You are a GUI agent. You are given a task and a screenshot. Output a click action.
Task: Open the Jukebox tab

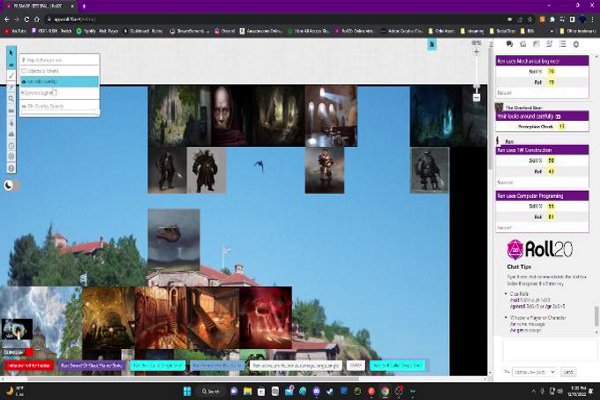549,44
